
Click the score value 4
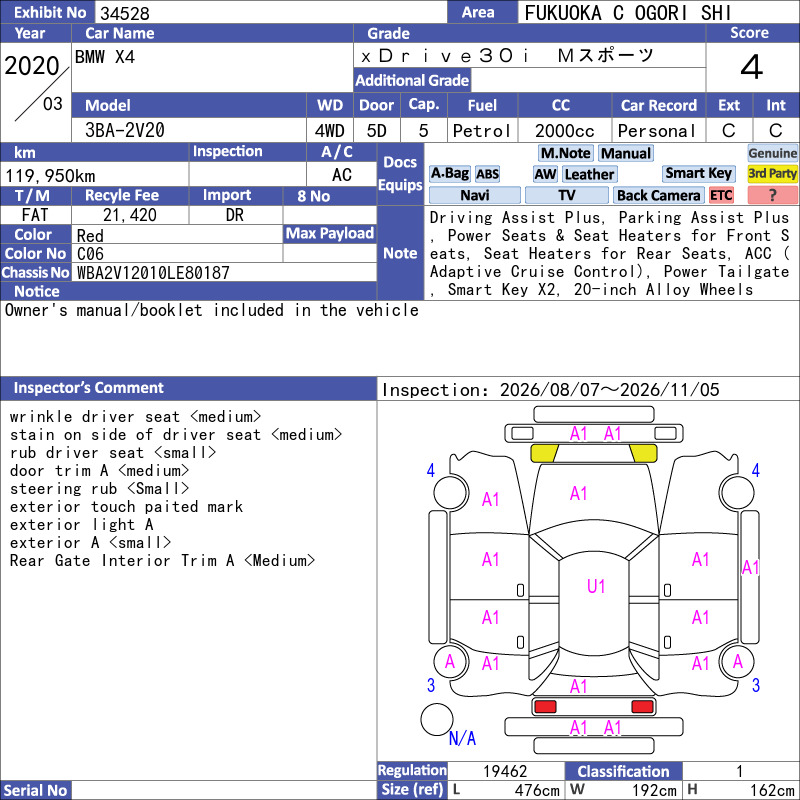pos(752,67)
